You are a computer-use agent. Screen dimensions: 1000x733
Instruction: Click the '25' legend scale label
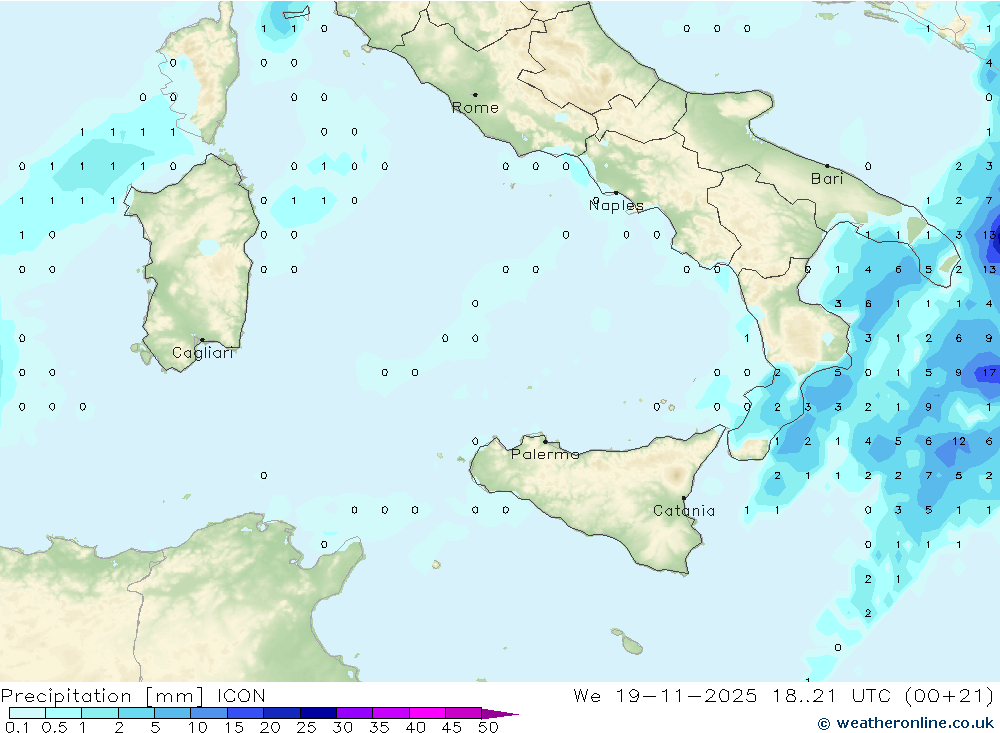click(306, 727)
